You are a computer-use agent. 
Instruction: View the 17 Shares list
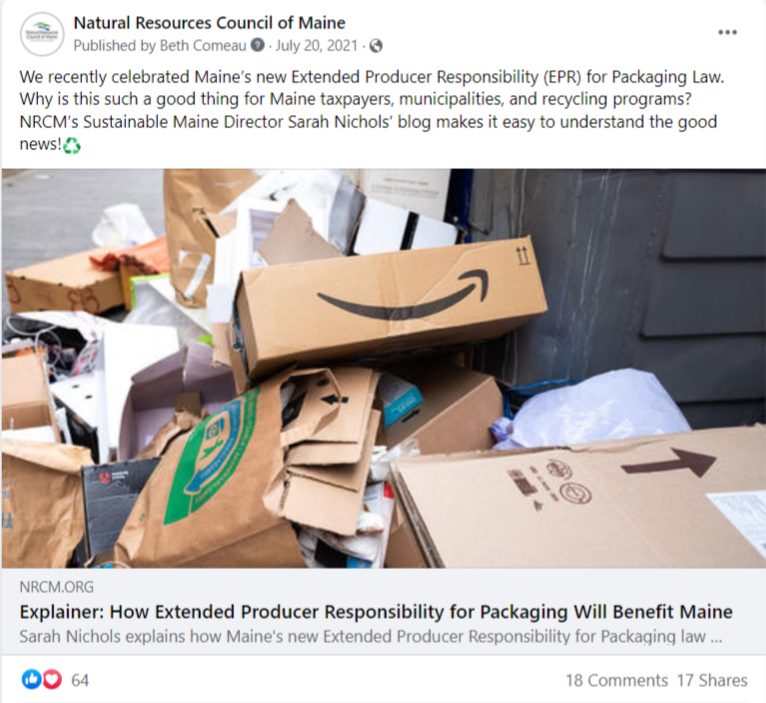click(x=712, y=680)
